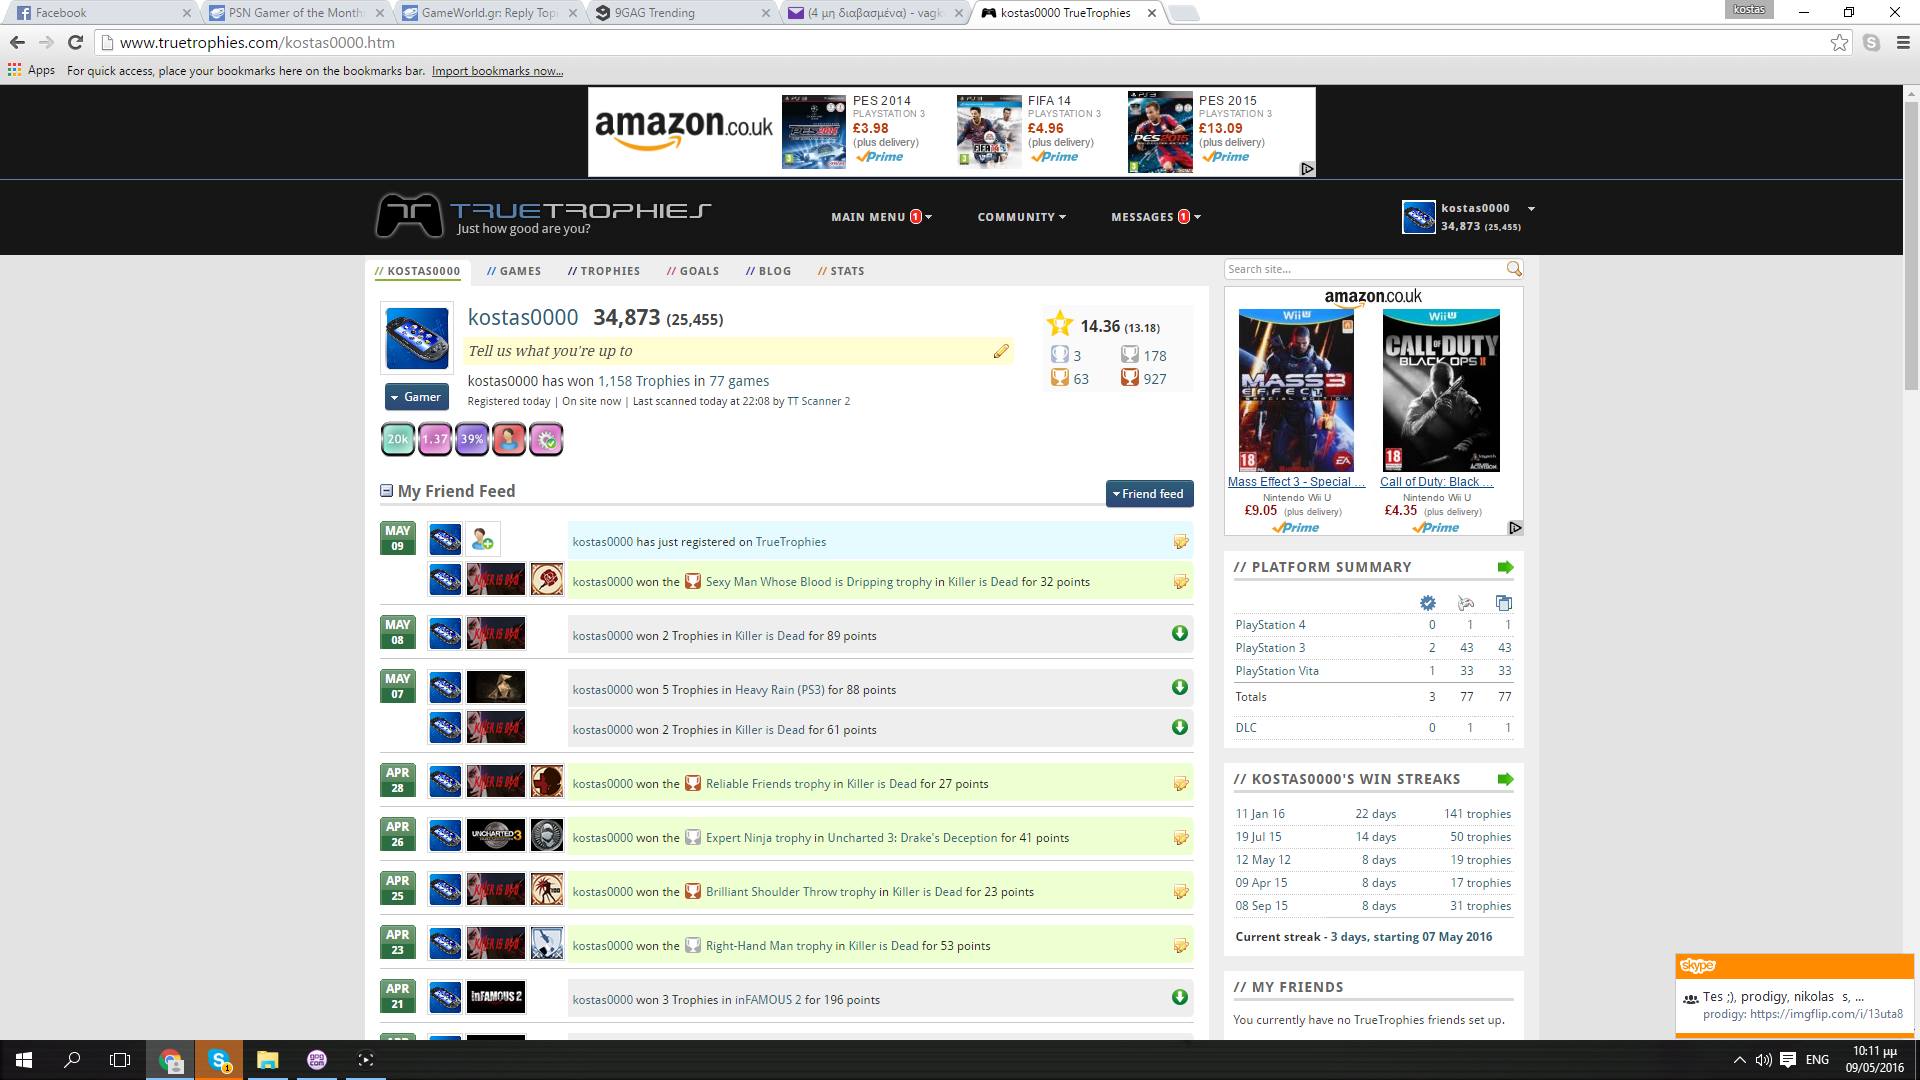The width and height of the screenshot is (1920, 1080).
Task: Open the Main Menu dropdown
Action: [881, 217]
